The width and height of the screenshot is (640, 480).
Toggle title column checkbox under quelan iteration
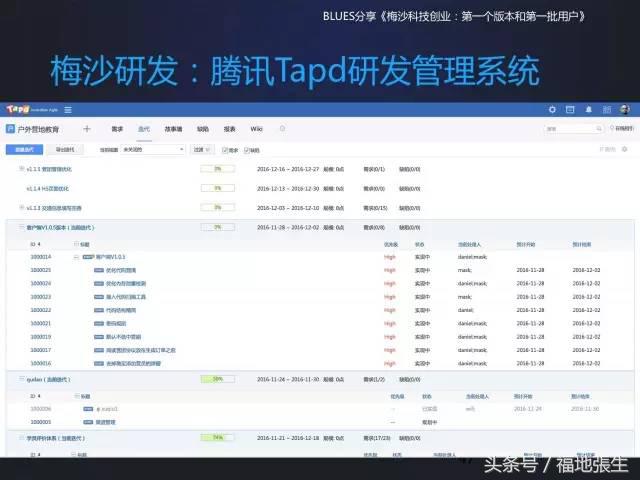tap(77, 396)
